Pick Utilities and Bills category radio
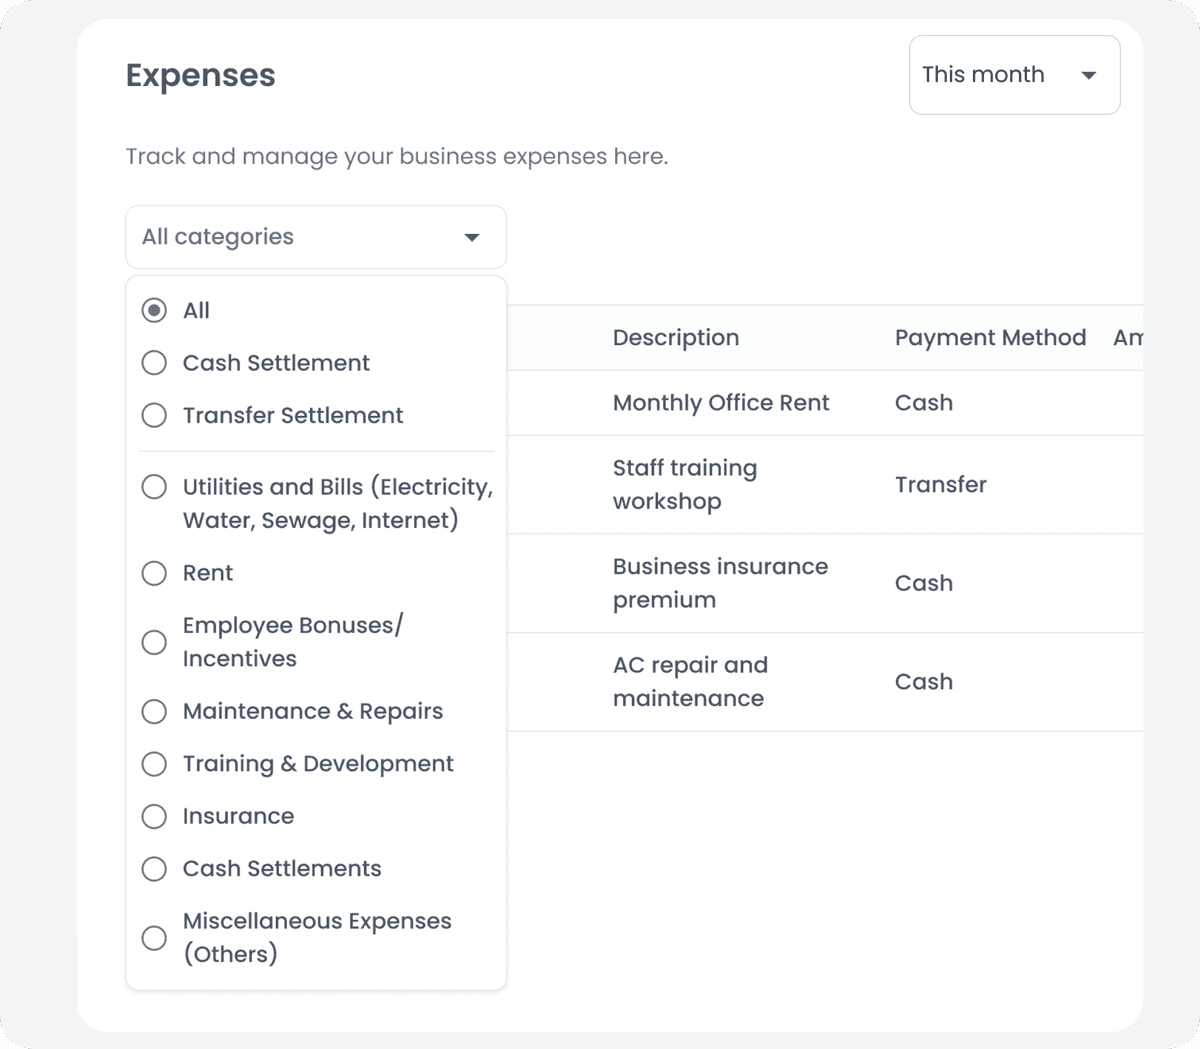1200x1049 pixels. pos(154,487)
